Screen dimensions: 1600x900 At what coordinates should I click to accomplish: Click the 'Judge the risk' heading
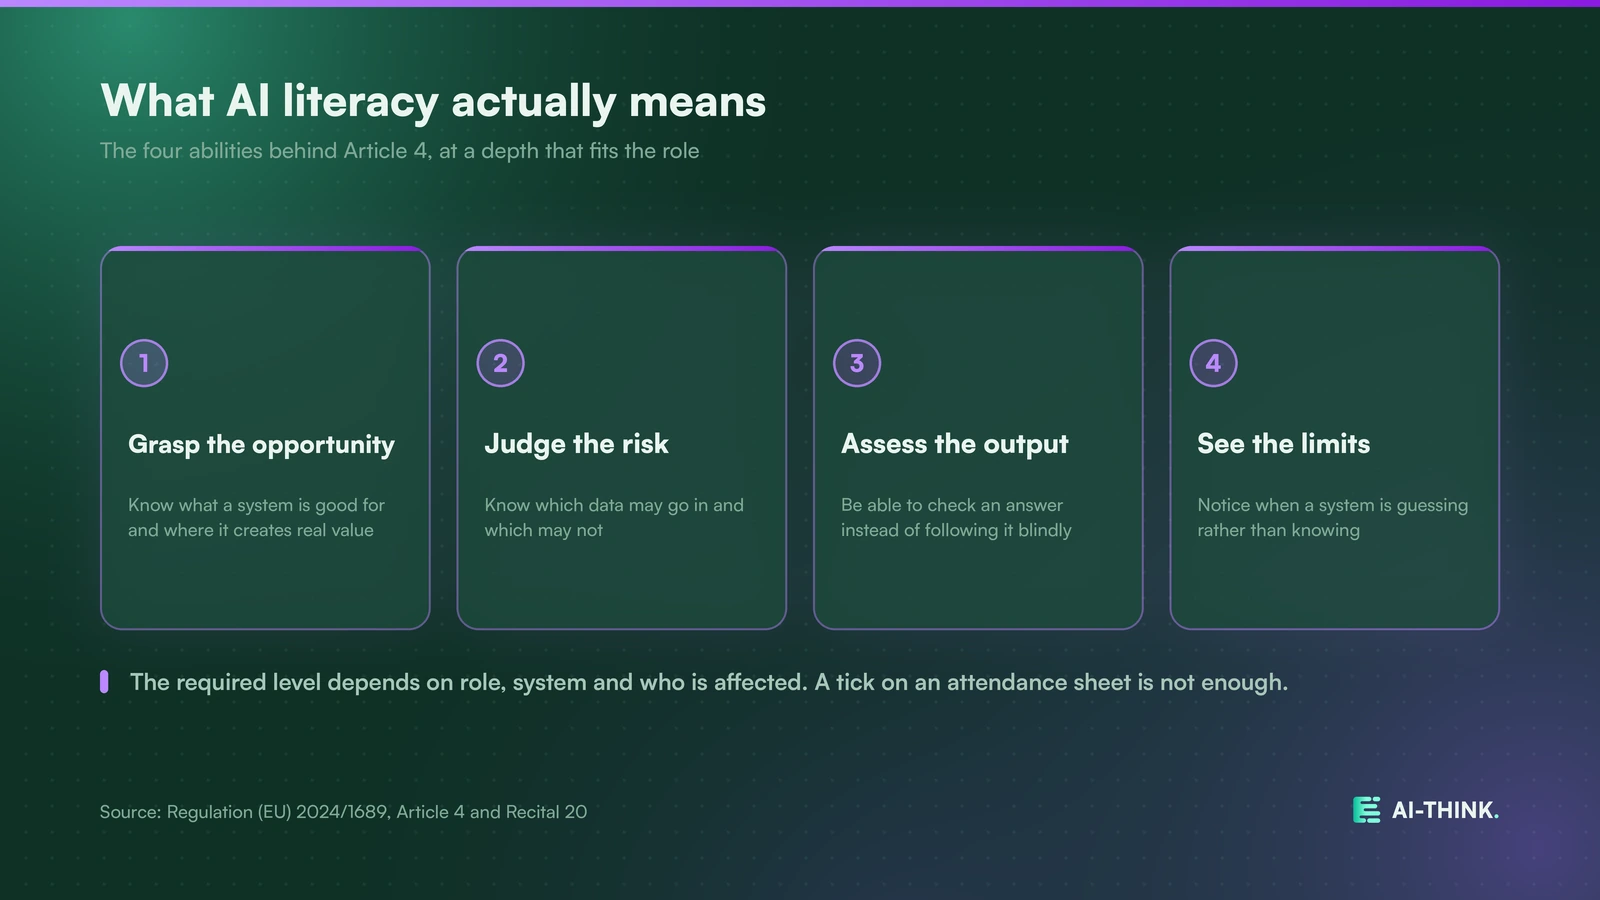click(576, 445)
